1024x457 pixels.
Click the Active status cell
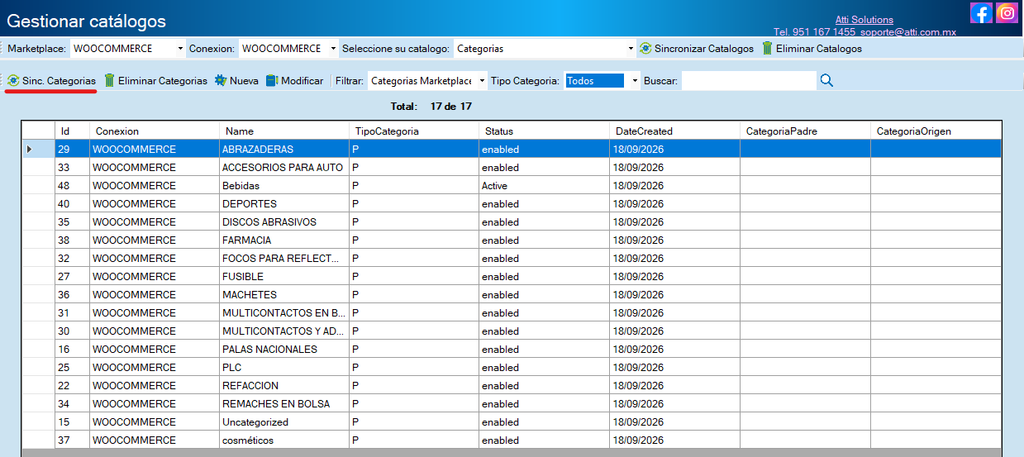544,185
